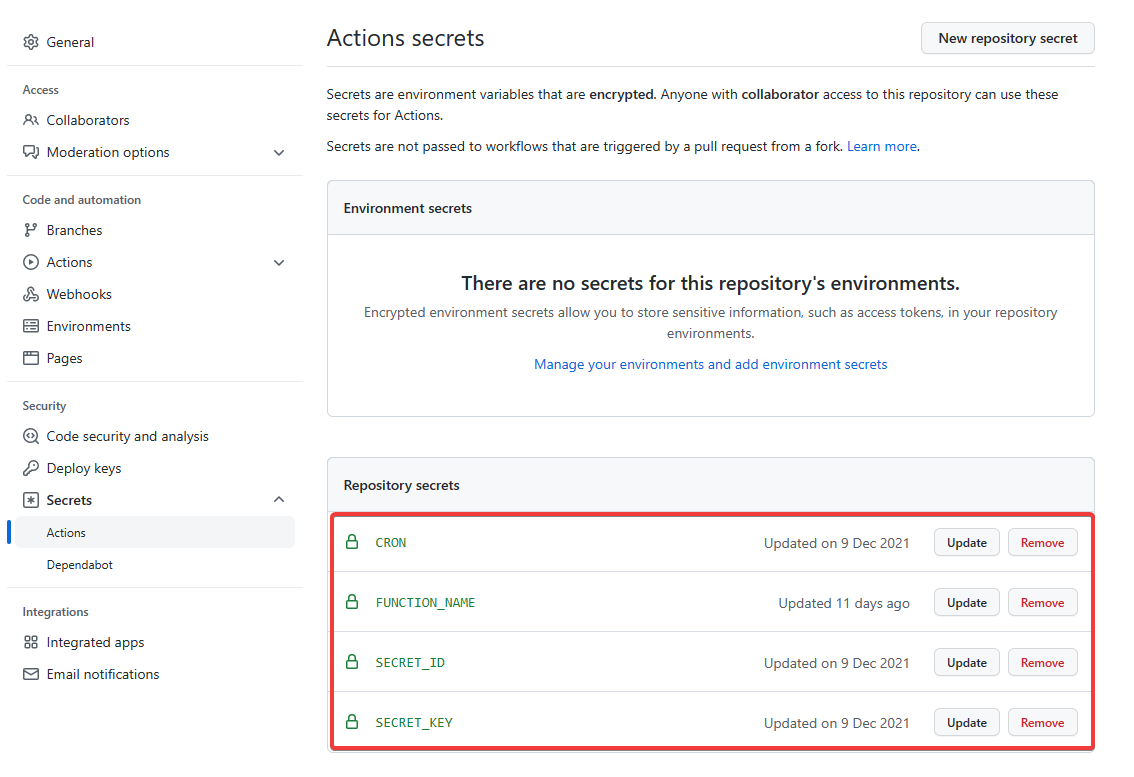Click the Code security shield icon

tap(31, 436)
